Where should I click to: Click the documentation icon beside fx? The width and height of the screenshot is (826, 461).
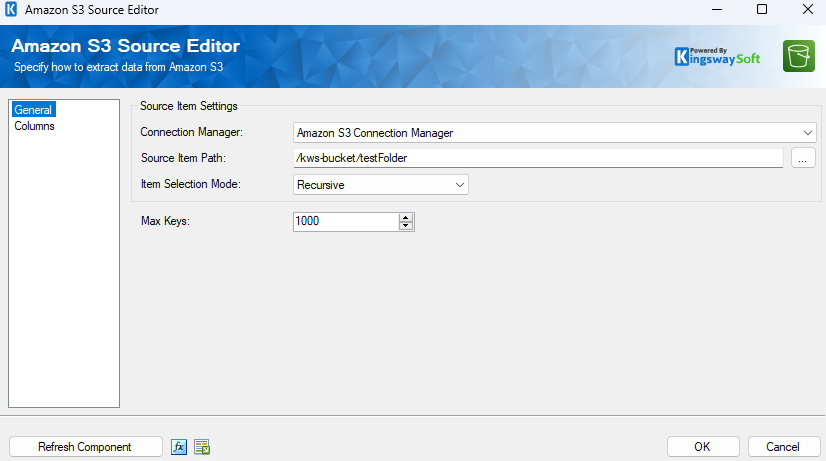[202, 447]
